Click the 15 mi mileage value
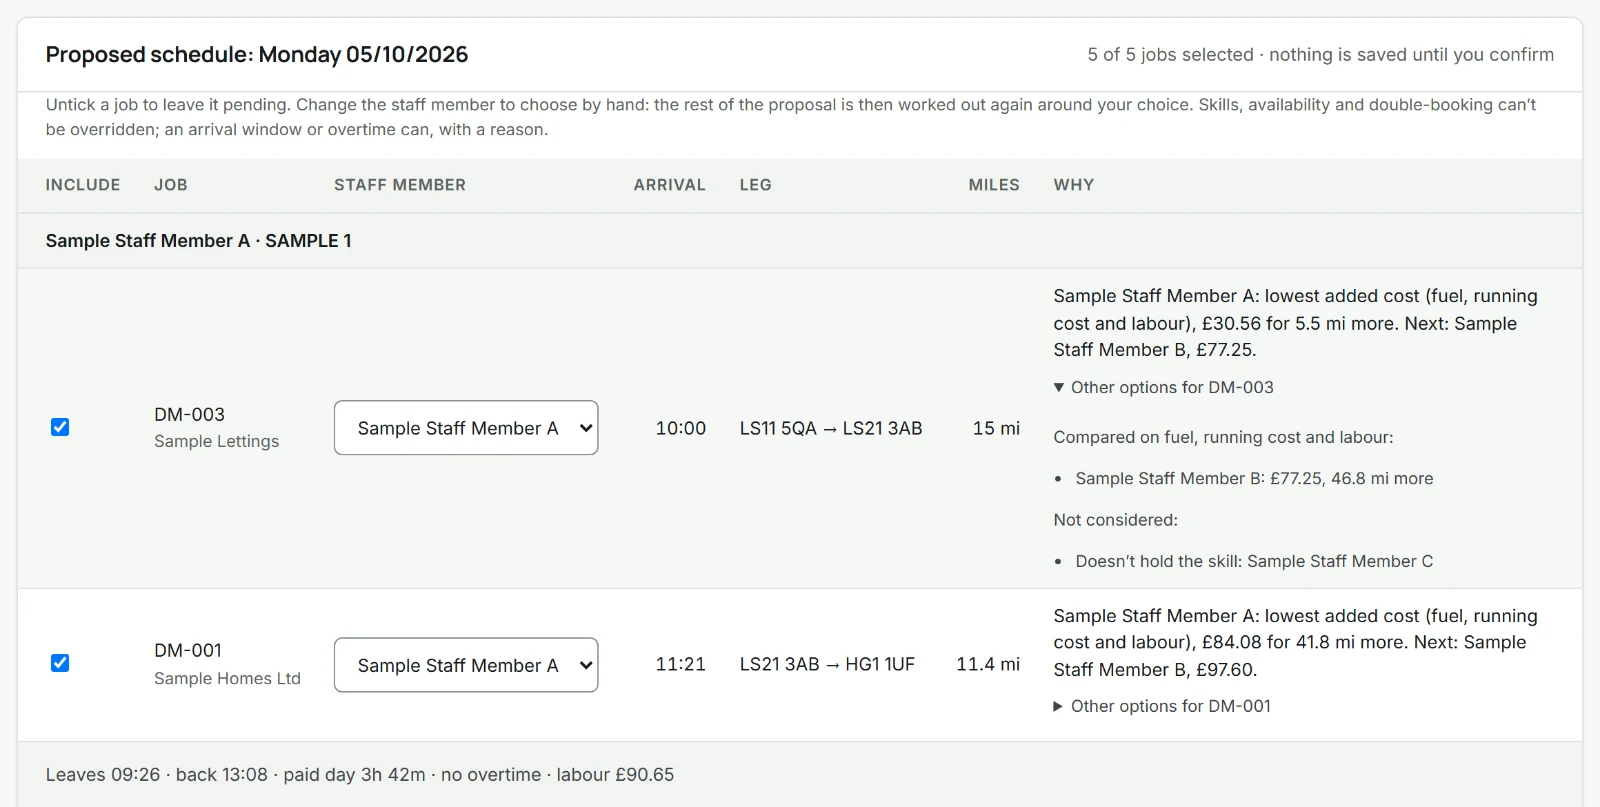This screenshot has width=1600, height=807. [996, 428]
